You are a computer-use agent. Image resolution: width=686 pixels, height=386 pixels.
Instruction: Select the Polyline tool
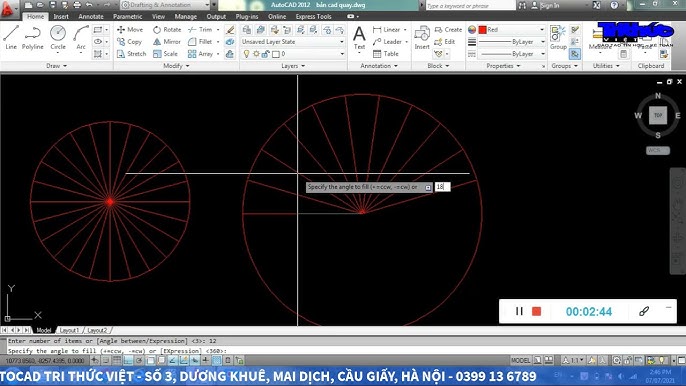click(32, 38)
